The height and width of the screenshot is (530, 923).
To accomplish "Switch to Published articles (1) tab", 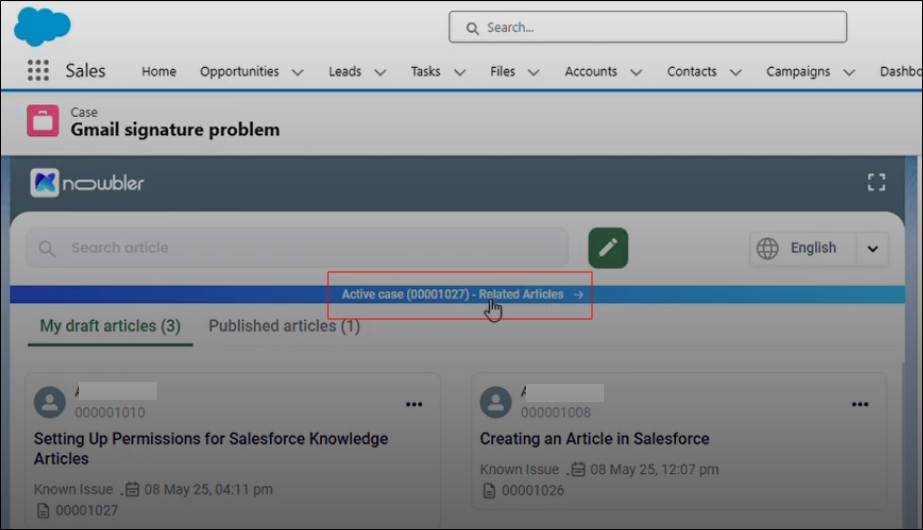I will [x=284, y=326].
